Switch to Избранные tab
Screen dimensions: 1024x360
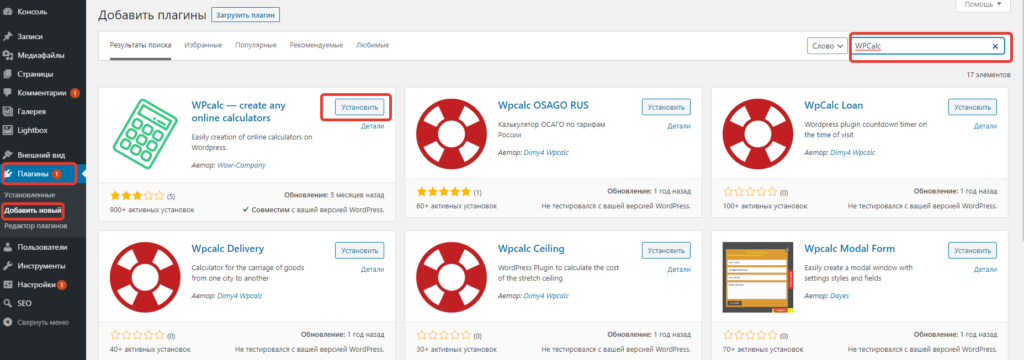click(x=203, y=46)
